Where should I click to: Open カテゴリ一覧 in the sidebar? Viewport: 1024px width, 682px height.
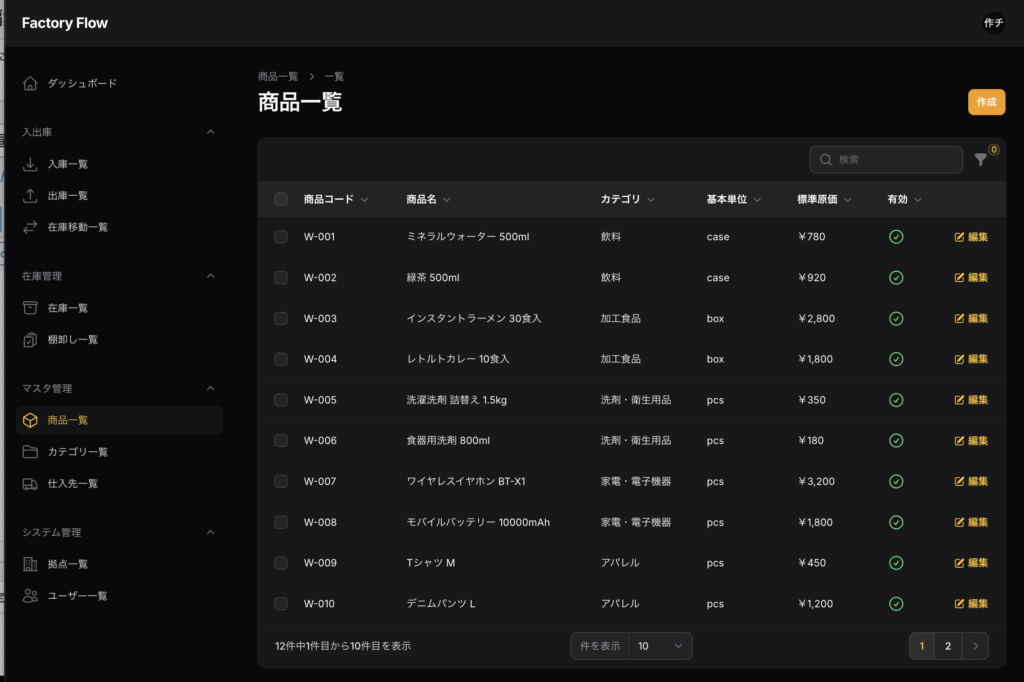coord(78,452)
